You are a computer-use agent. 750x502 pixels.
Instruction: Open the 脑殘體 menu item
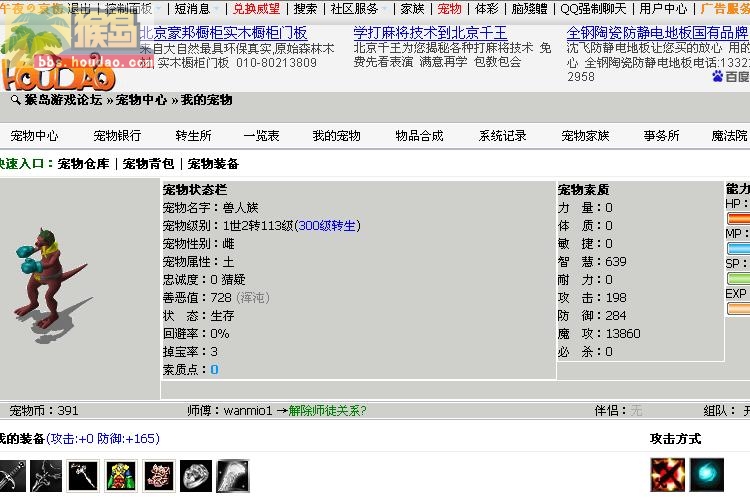click(x=529, y=8)
